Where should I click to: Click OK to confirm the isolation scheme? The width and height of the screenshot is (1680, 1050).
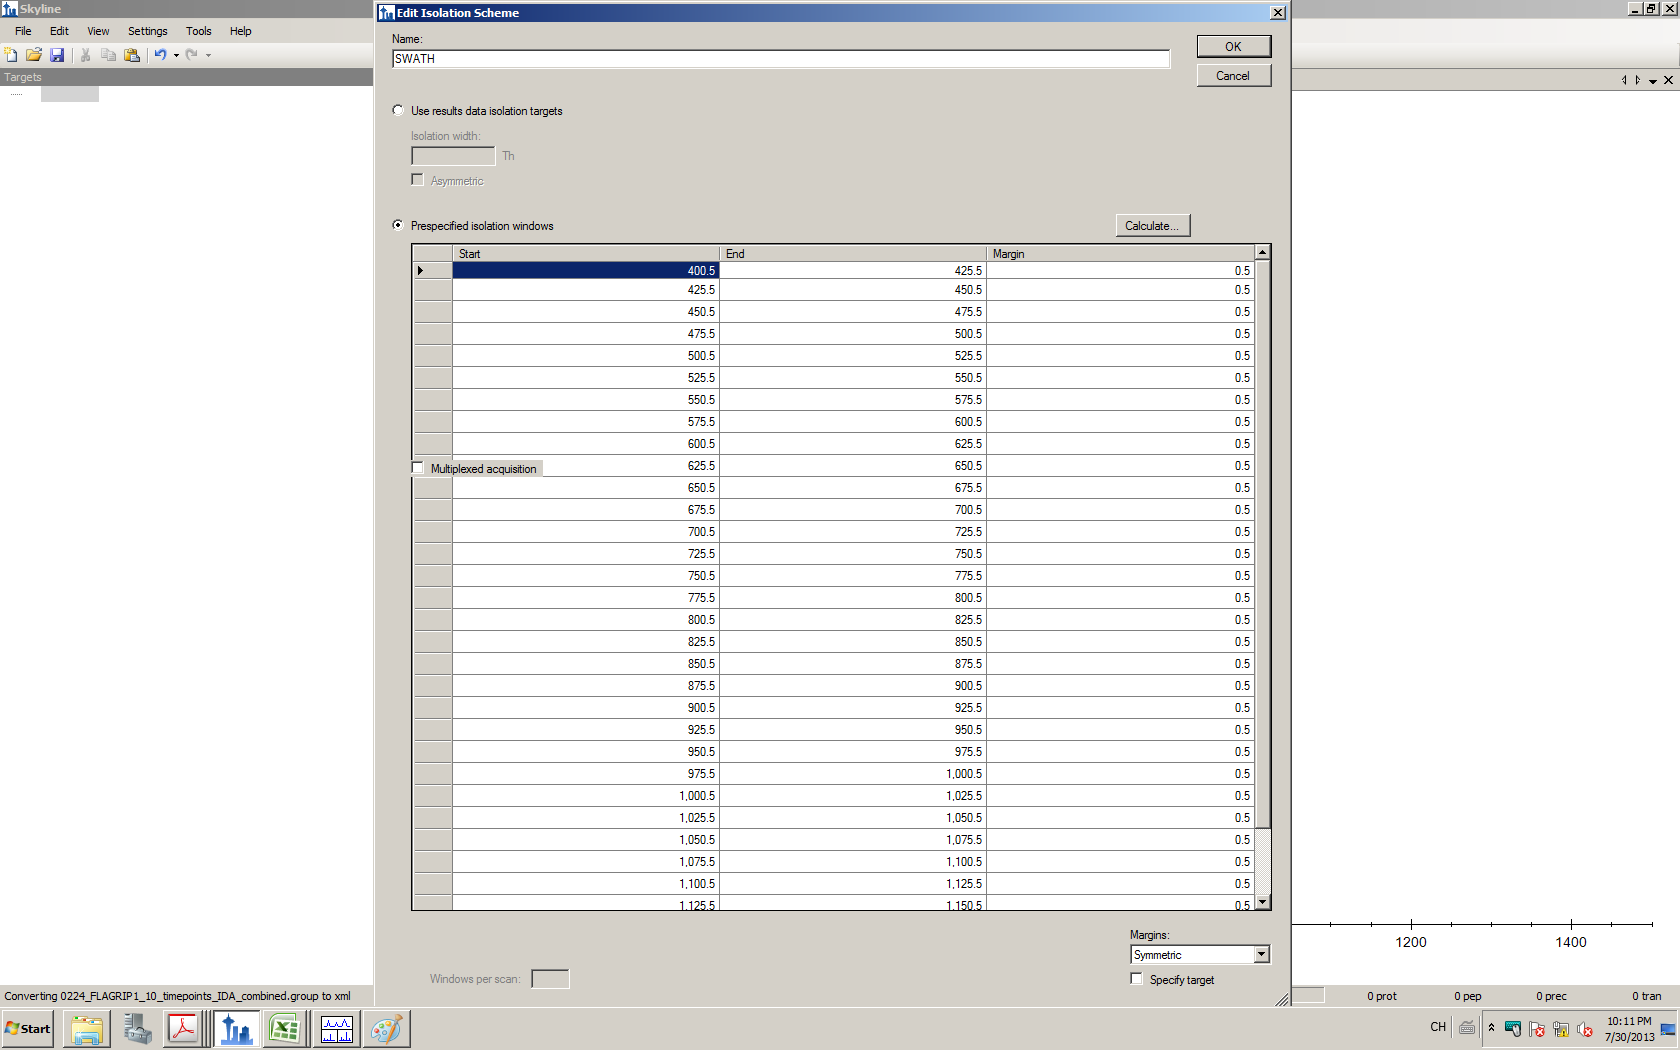(x=1233, y=47)
